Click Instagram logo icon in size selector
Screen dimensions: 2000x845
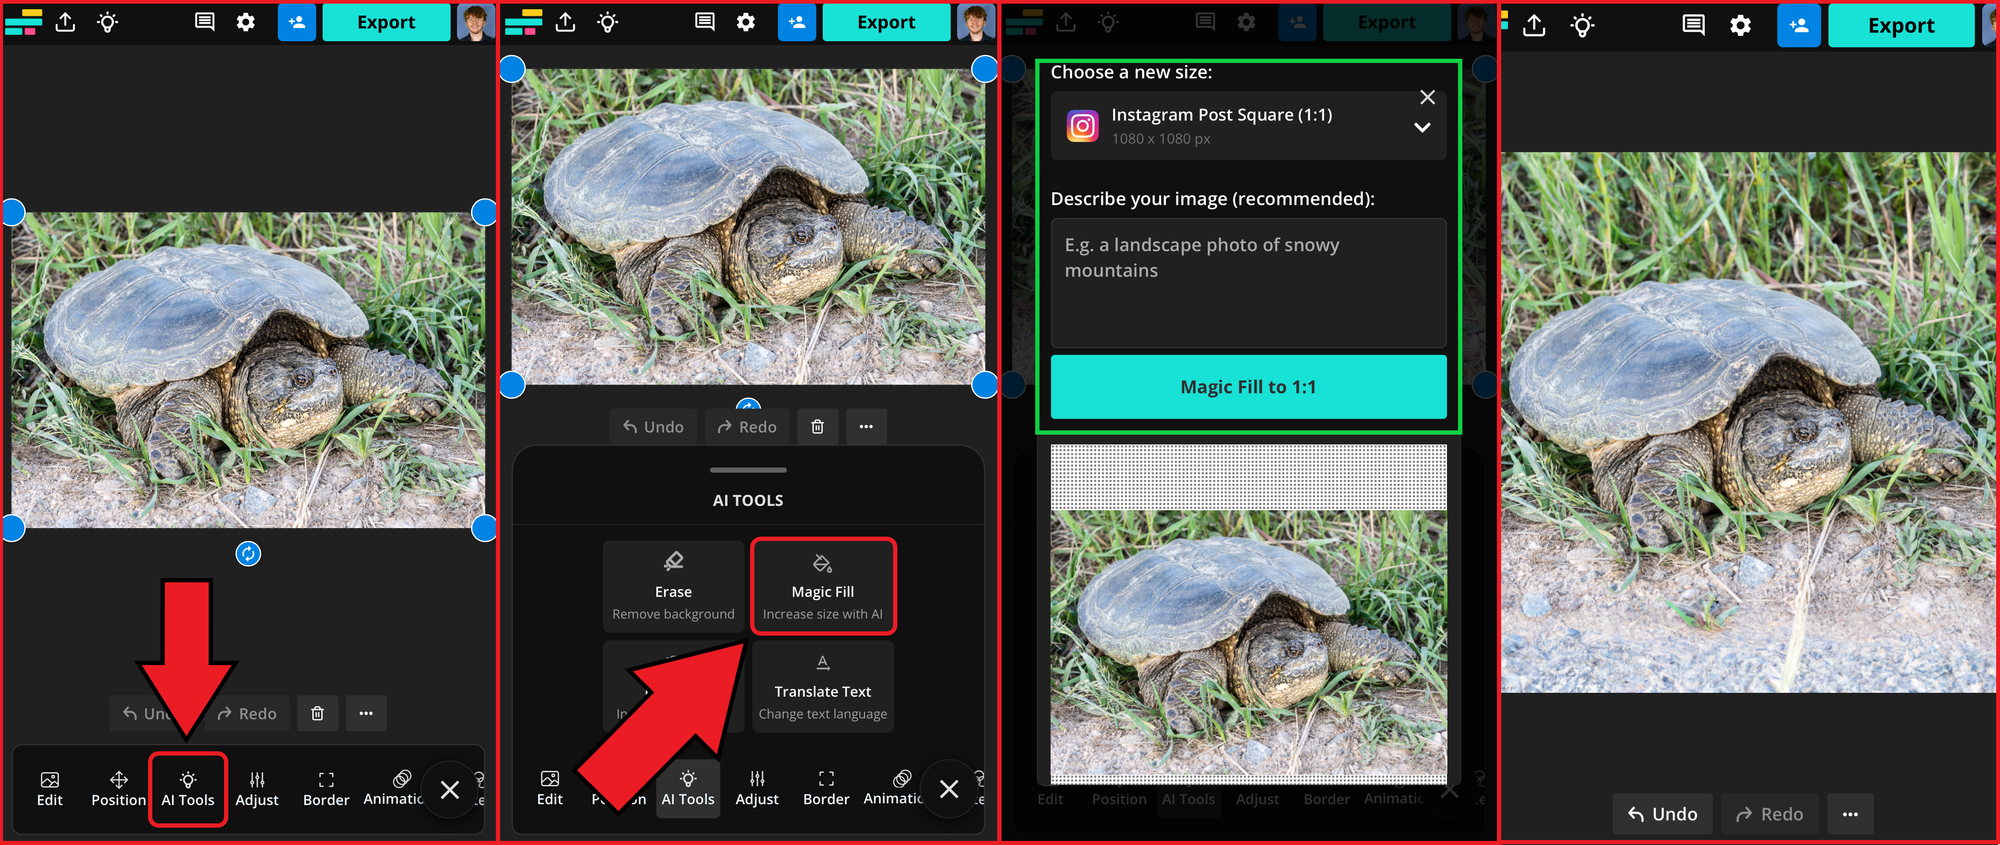click(x=1082, y=126)
